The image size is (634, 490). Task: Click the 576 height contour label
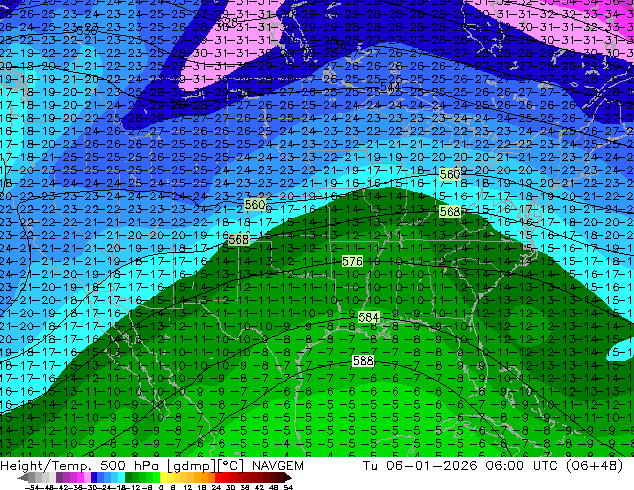pyautogui.click(x=352, y=262)
